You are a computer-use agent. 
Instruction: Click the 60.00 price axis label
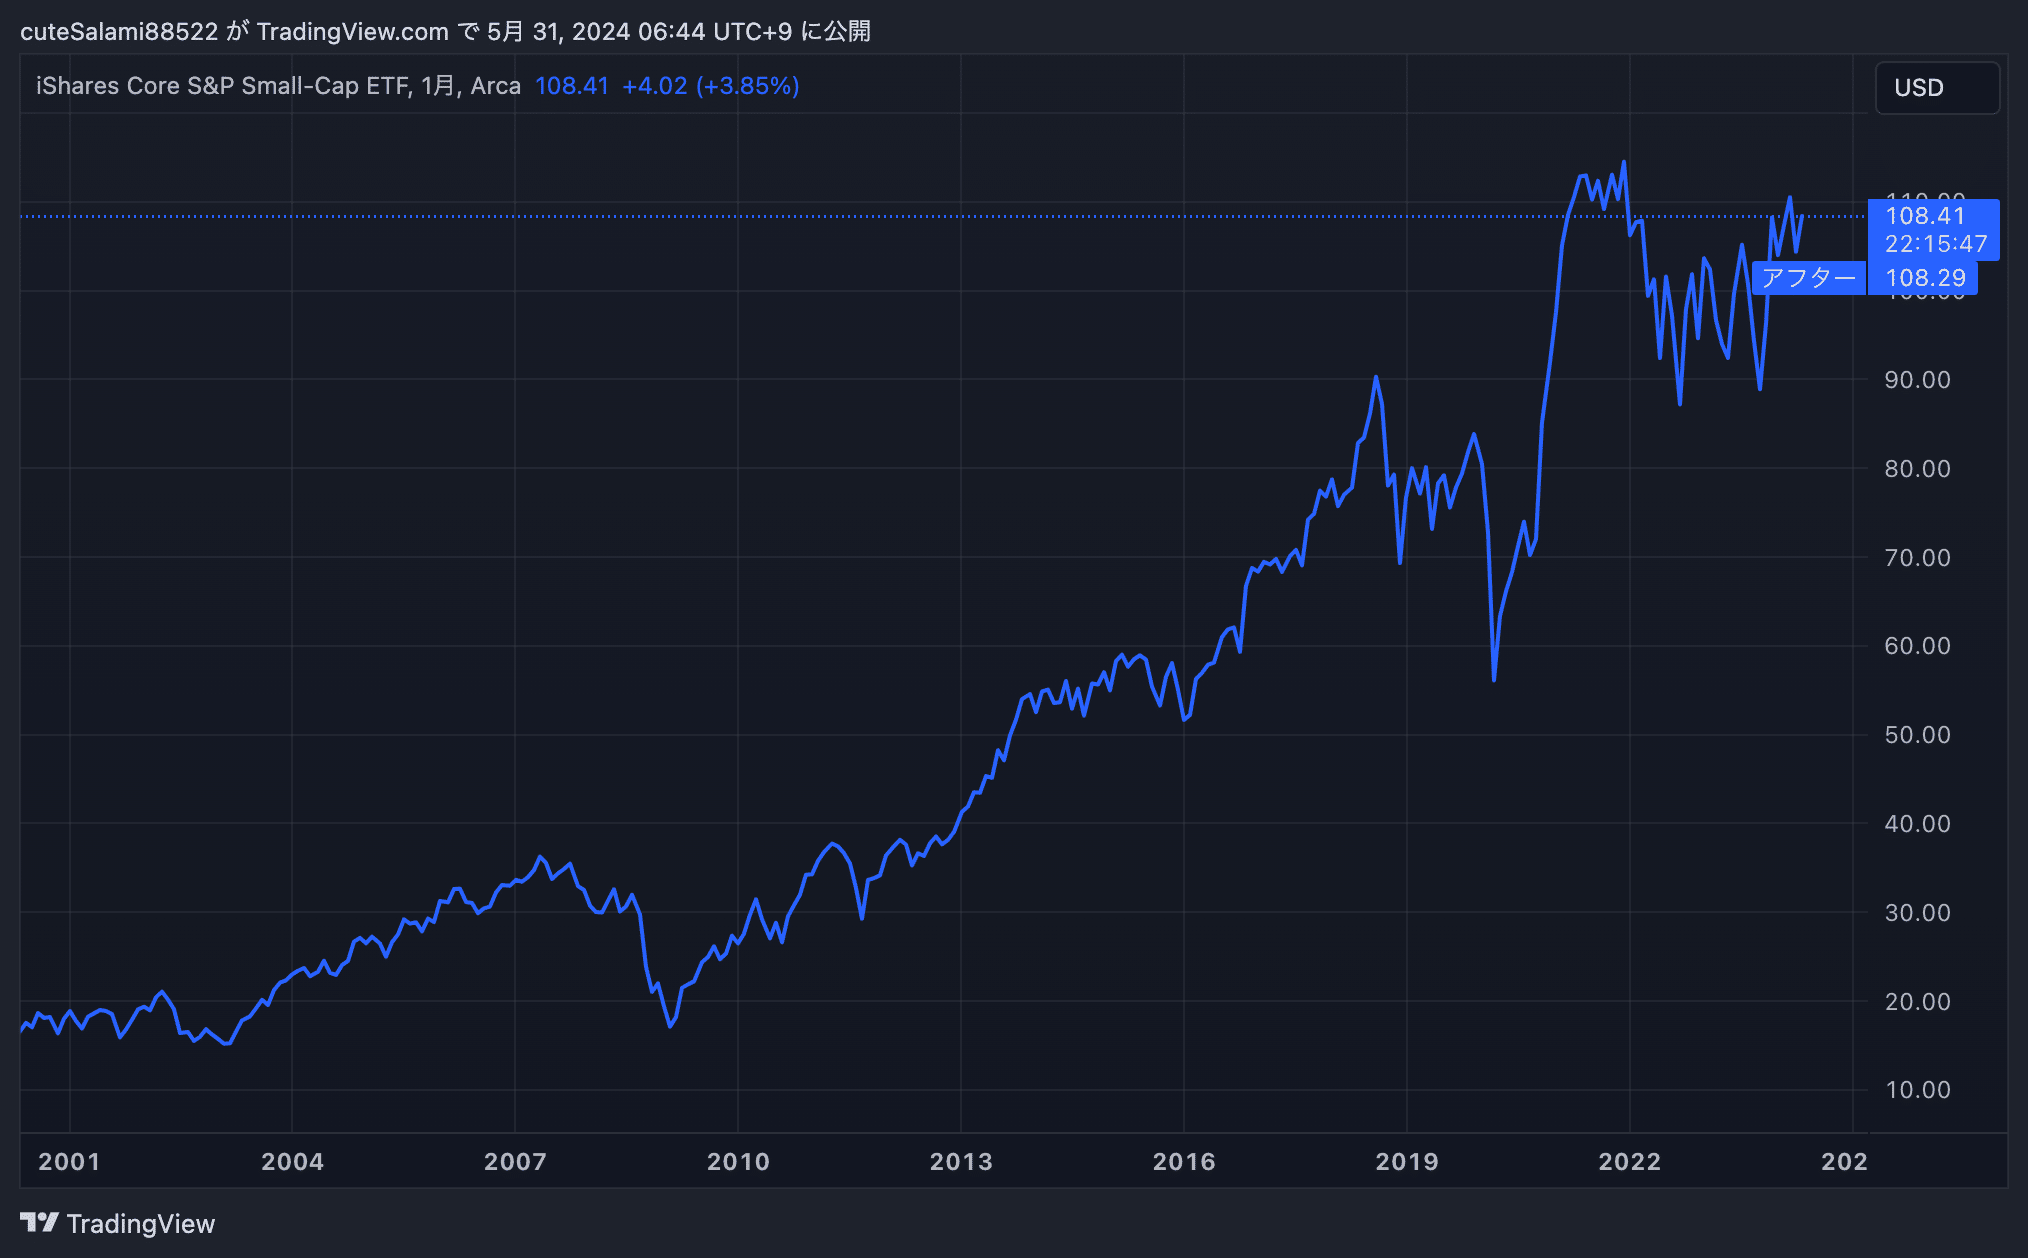pyautogui.click(x=1917, y=646)
